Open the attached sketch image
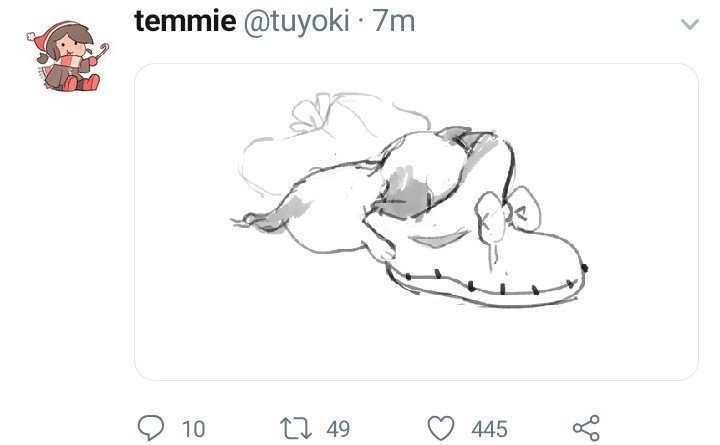720x445 pixels. point(416,222)
